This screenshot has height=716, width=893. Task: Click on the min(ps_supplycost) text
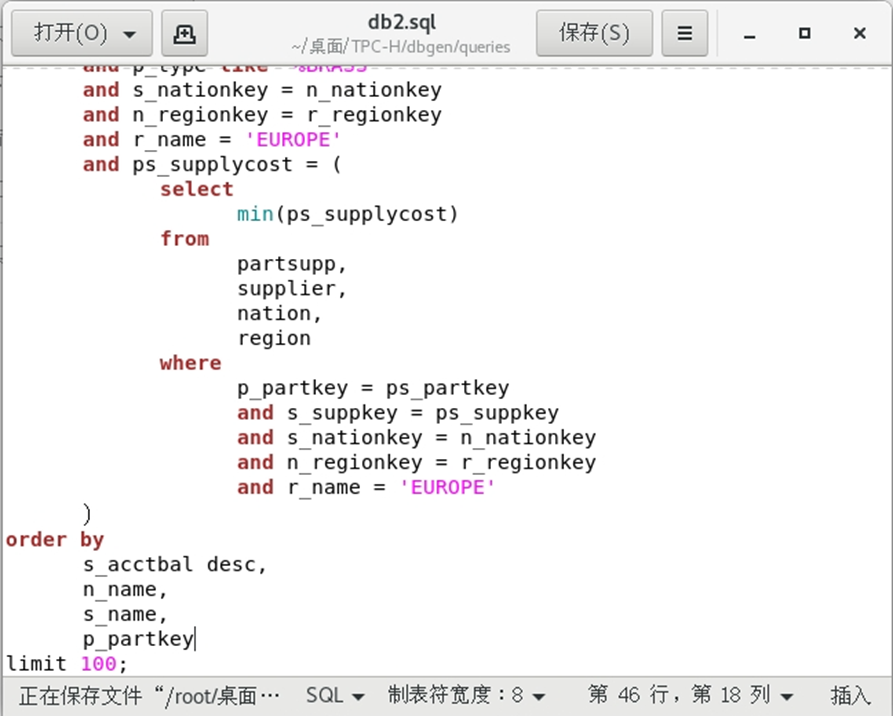coord(347,214)
